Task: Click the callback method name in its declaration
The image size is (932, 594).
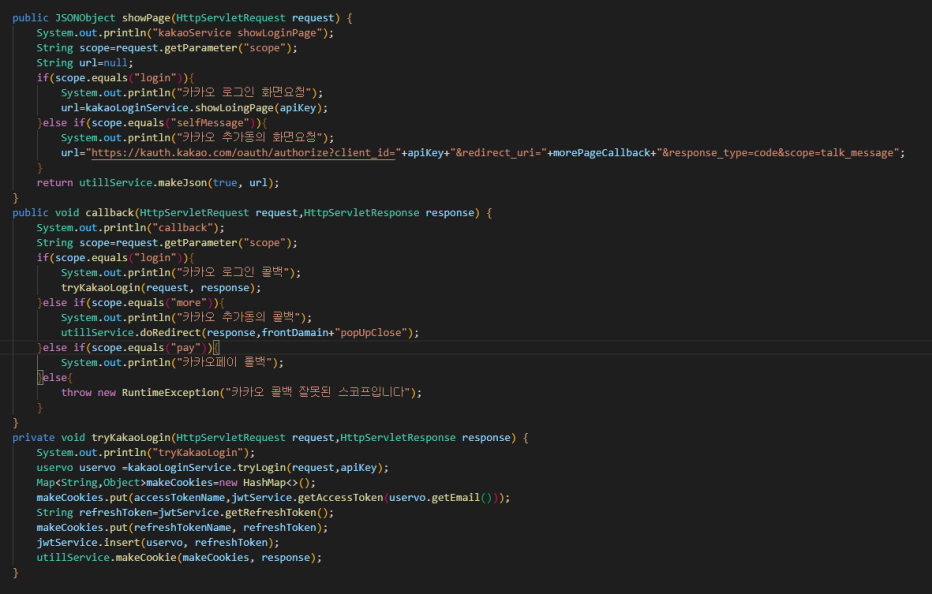Action: click(109, 213)
